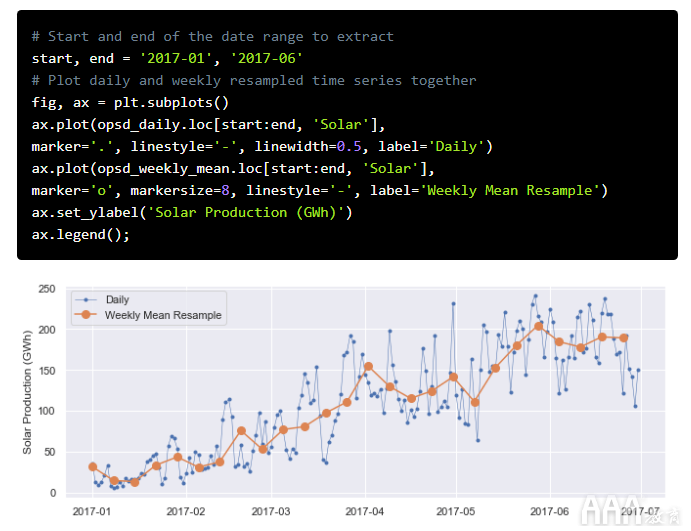The image size is (691, 531).
Task: Click the linewidth value 0.5
Action: click(x=349, y=147)
